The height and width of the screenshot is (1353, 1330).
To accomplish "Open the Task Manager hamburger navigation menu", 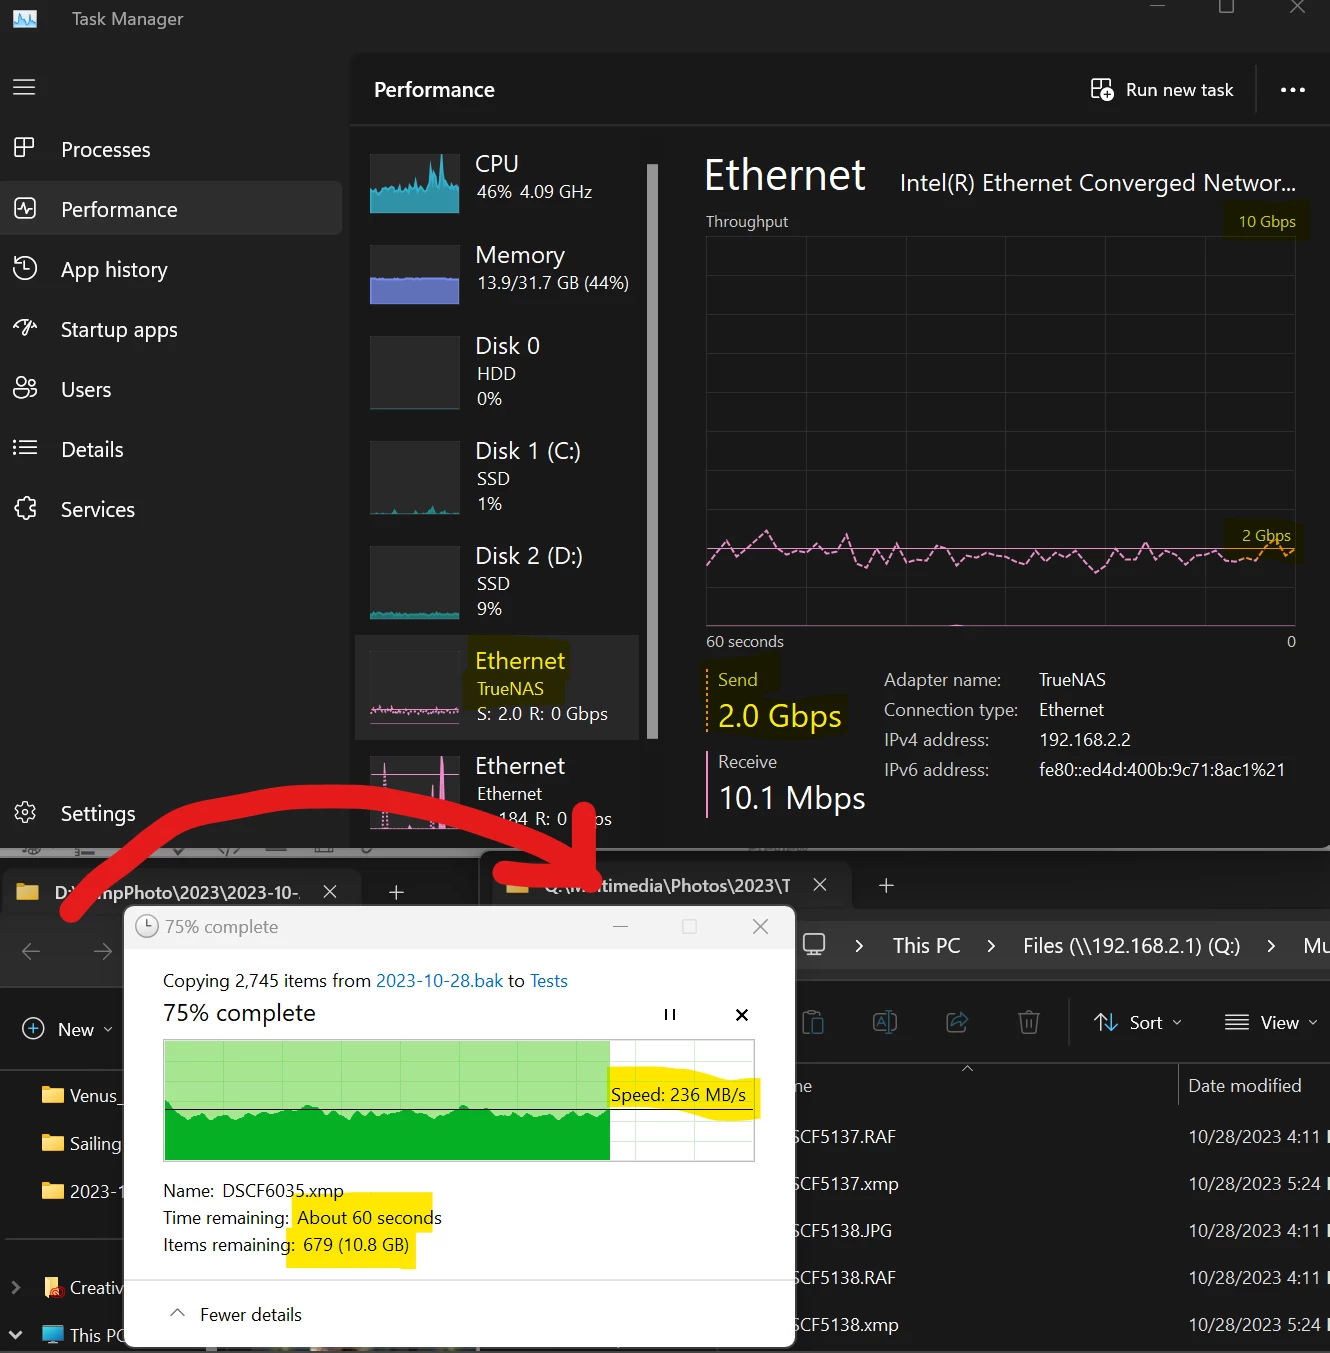I will 24,87.
